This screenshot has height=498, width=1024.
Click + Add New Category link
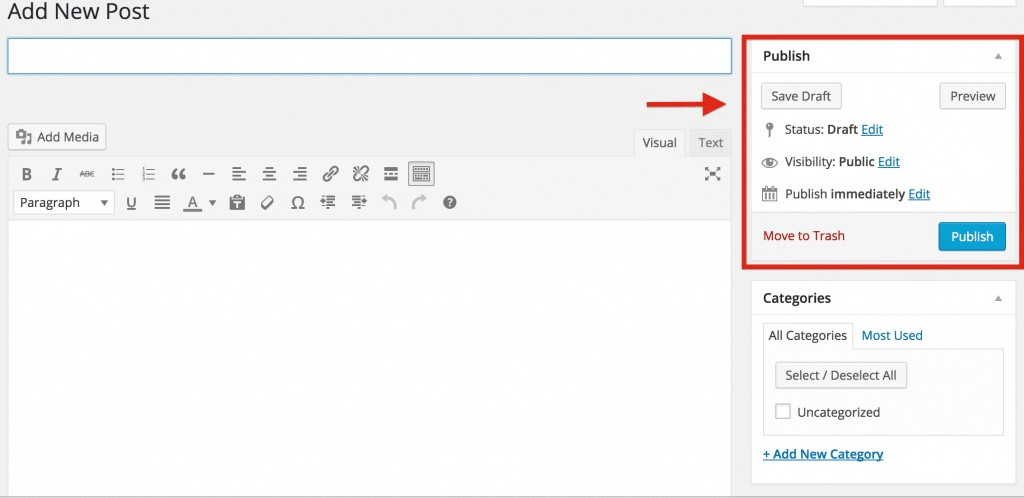pos(823,454)
